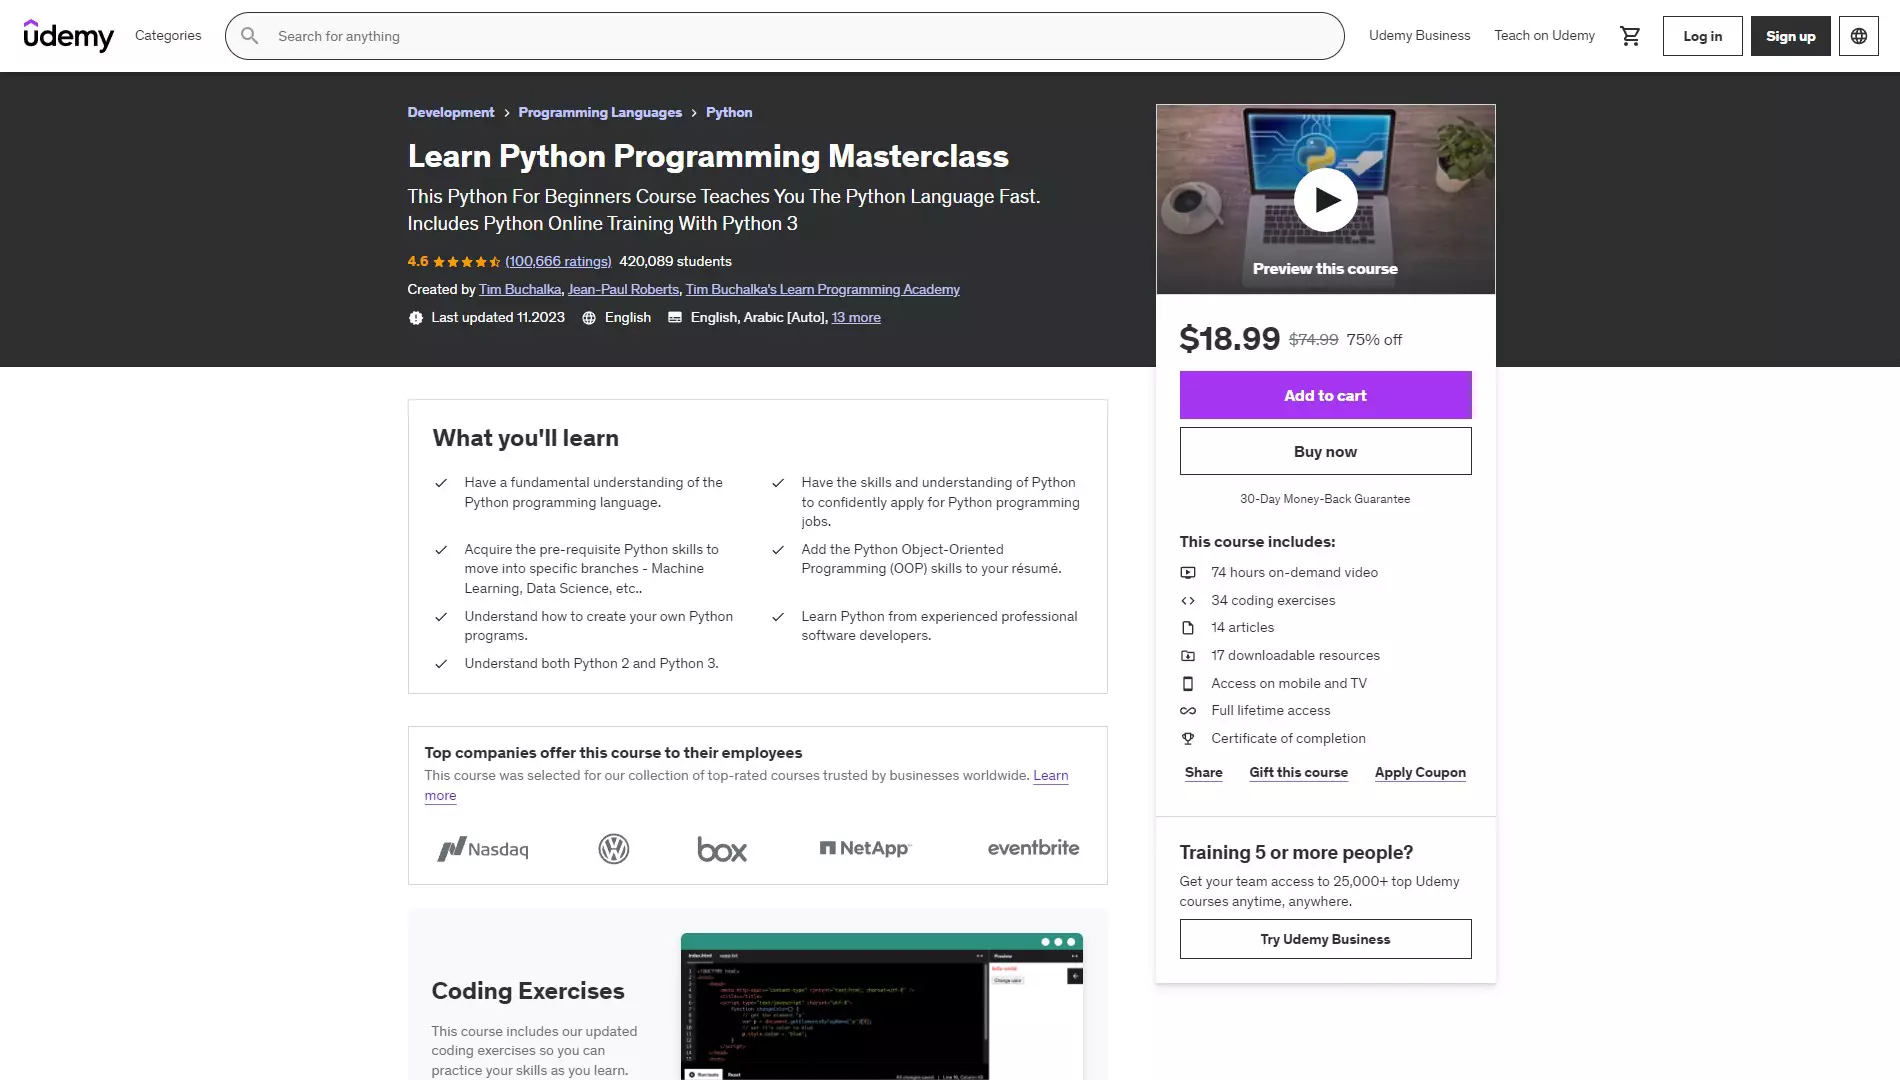1900x1080 pixels.
Task: Click the mobile access icon
Action: pos(1188,684)
